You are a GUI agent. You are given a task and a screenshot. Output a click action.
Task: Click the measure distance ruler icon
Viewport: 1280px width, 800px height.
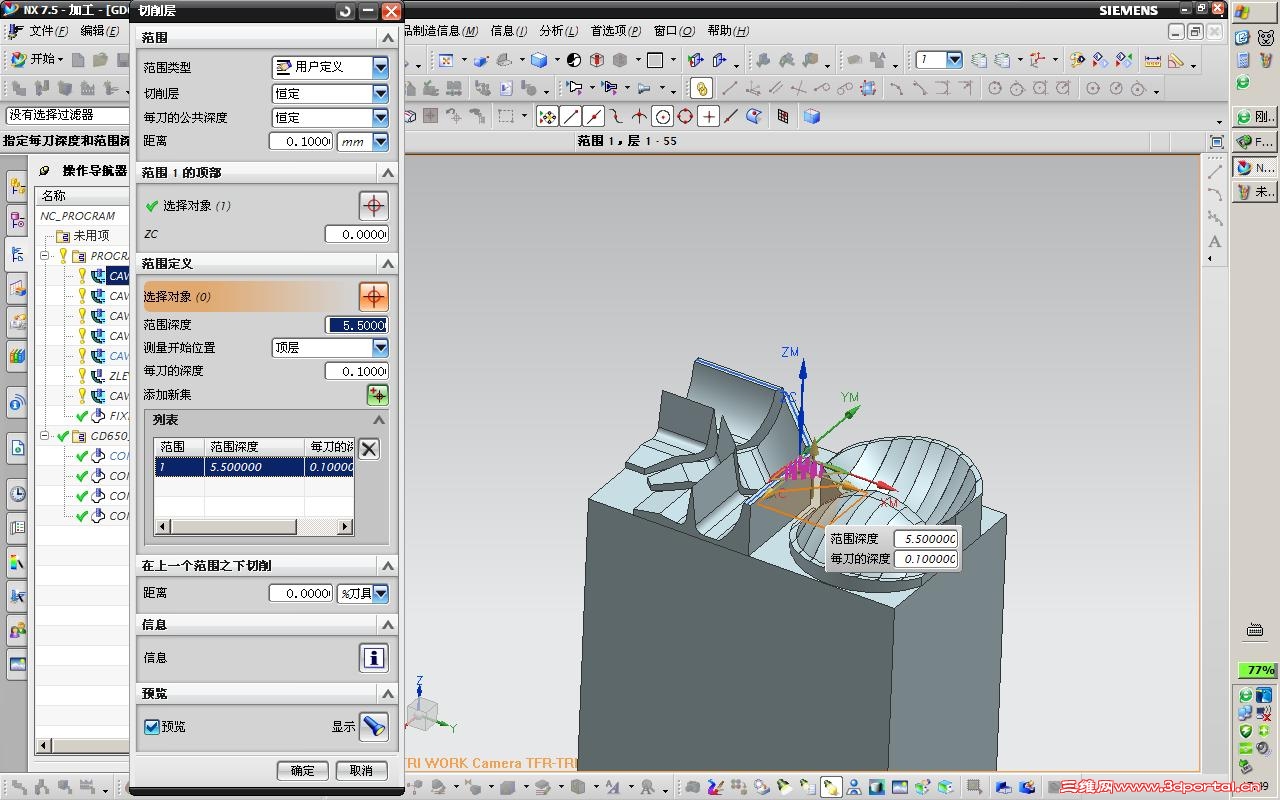[x=1153, y=60]
